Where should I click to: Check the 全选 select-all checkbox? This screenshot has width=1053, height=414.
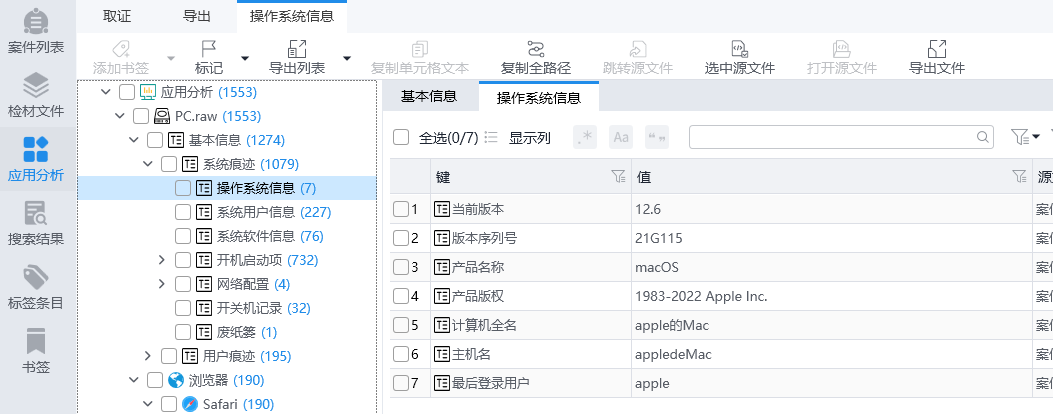tap(401, 137)
